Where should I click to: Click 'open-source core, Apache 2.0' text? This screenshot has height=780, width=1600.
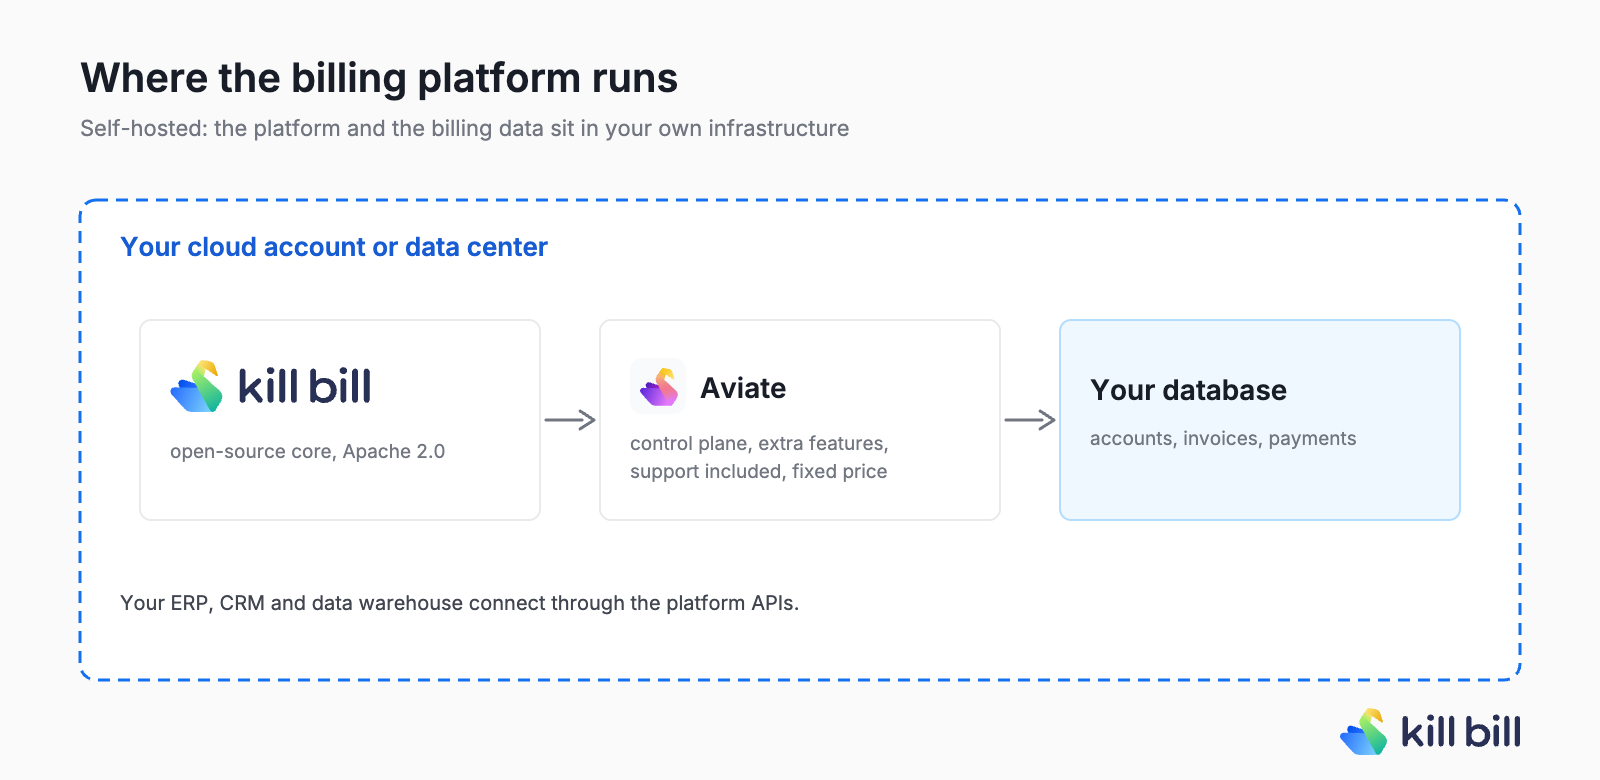point(307,451)
